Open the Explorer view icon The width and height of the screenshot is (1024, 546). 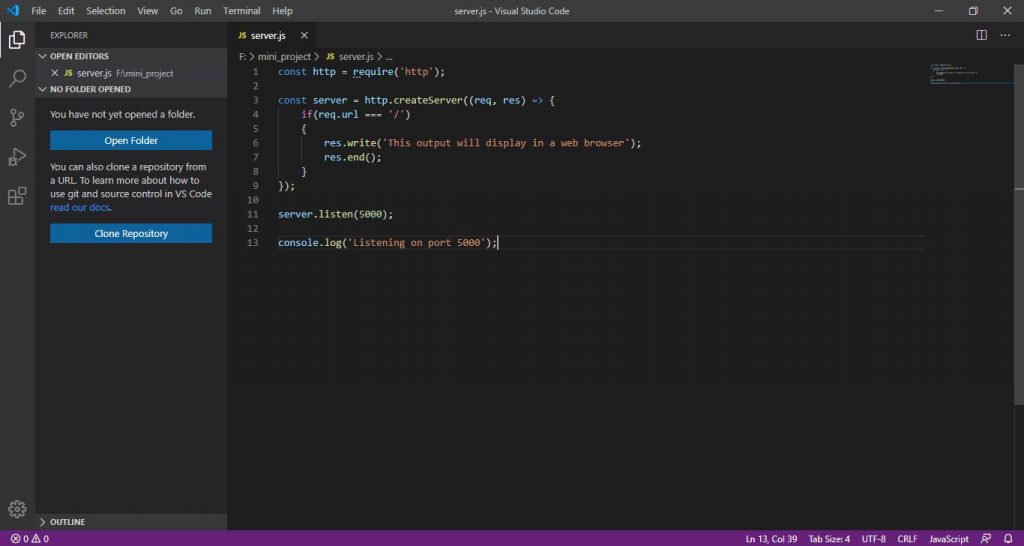click(x=17, y=40)
